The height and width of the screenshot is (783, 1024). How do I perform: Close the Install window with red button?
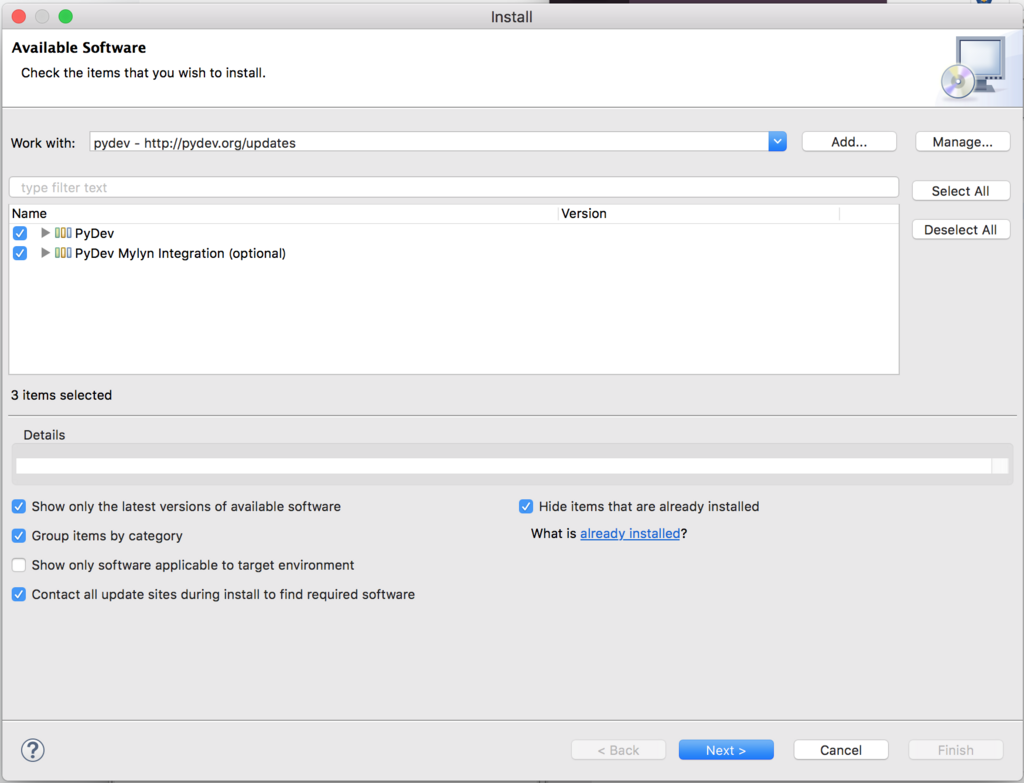pos(19,16)
